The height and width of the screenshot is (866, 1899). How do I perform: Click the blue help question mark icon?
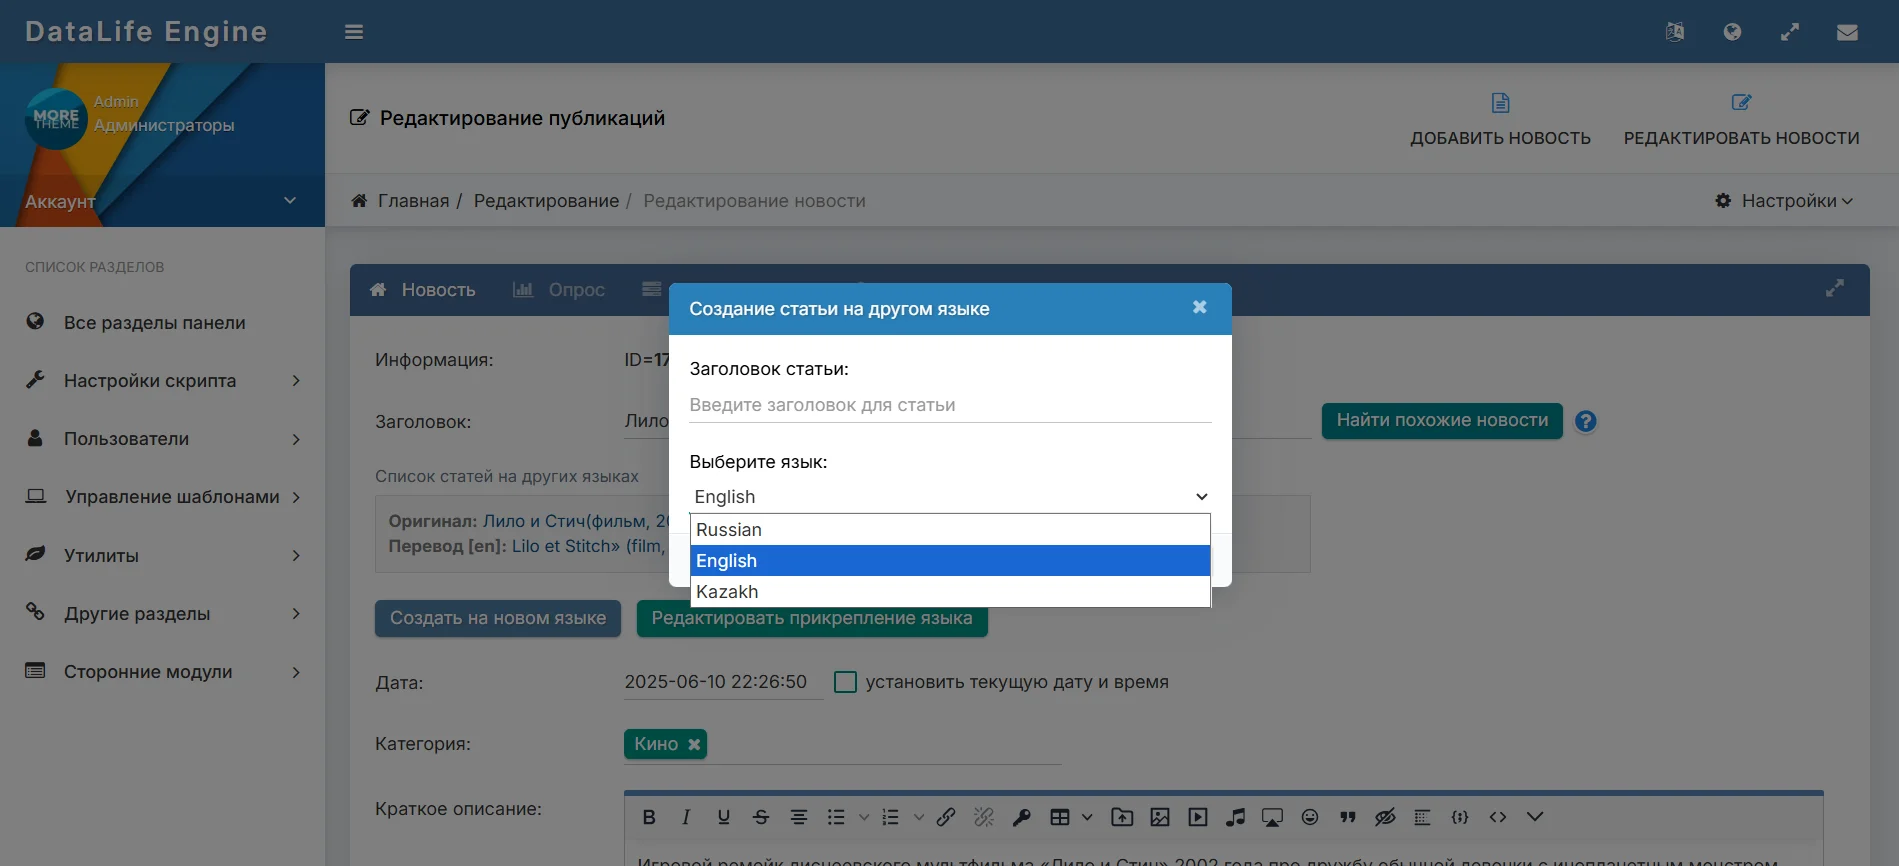pos(1585,422)
